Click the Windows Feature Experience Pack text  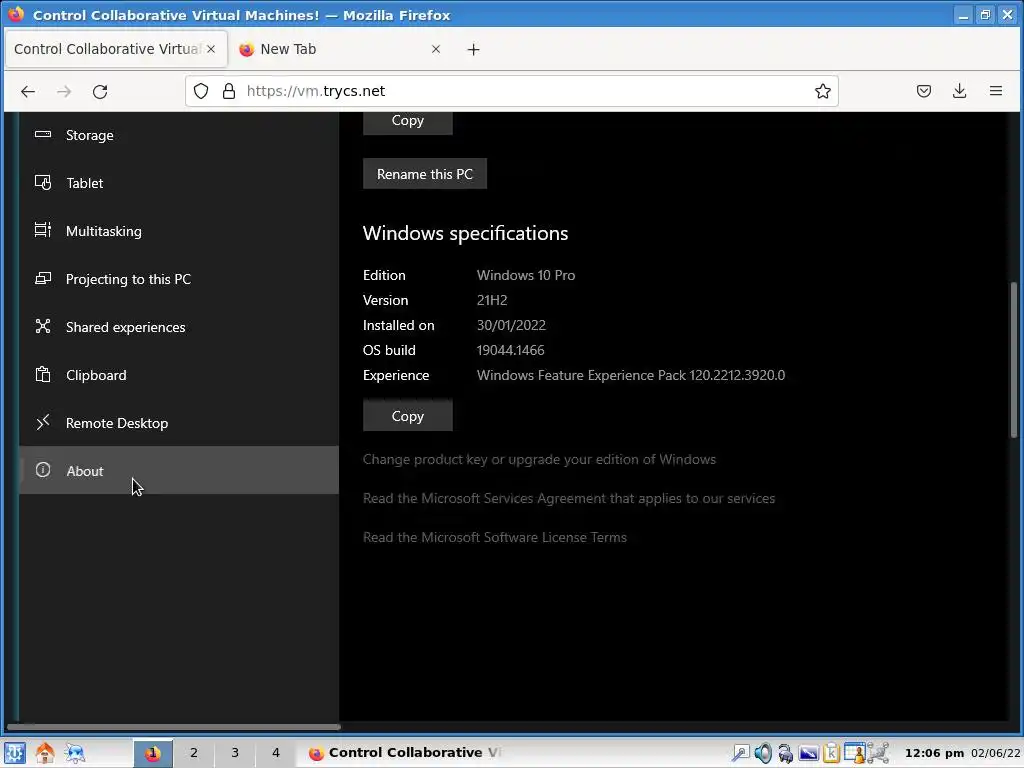630,376
